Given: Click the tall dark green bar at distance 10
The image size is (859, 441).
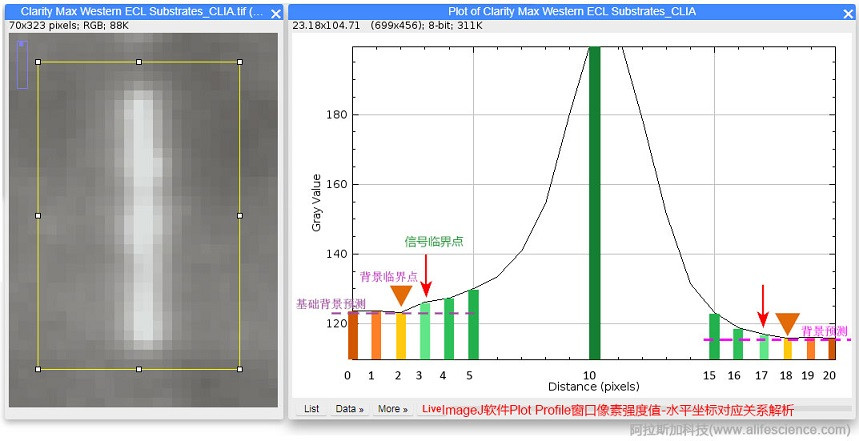Looking at the screenshot, I should (594, 200).
